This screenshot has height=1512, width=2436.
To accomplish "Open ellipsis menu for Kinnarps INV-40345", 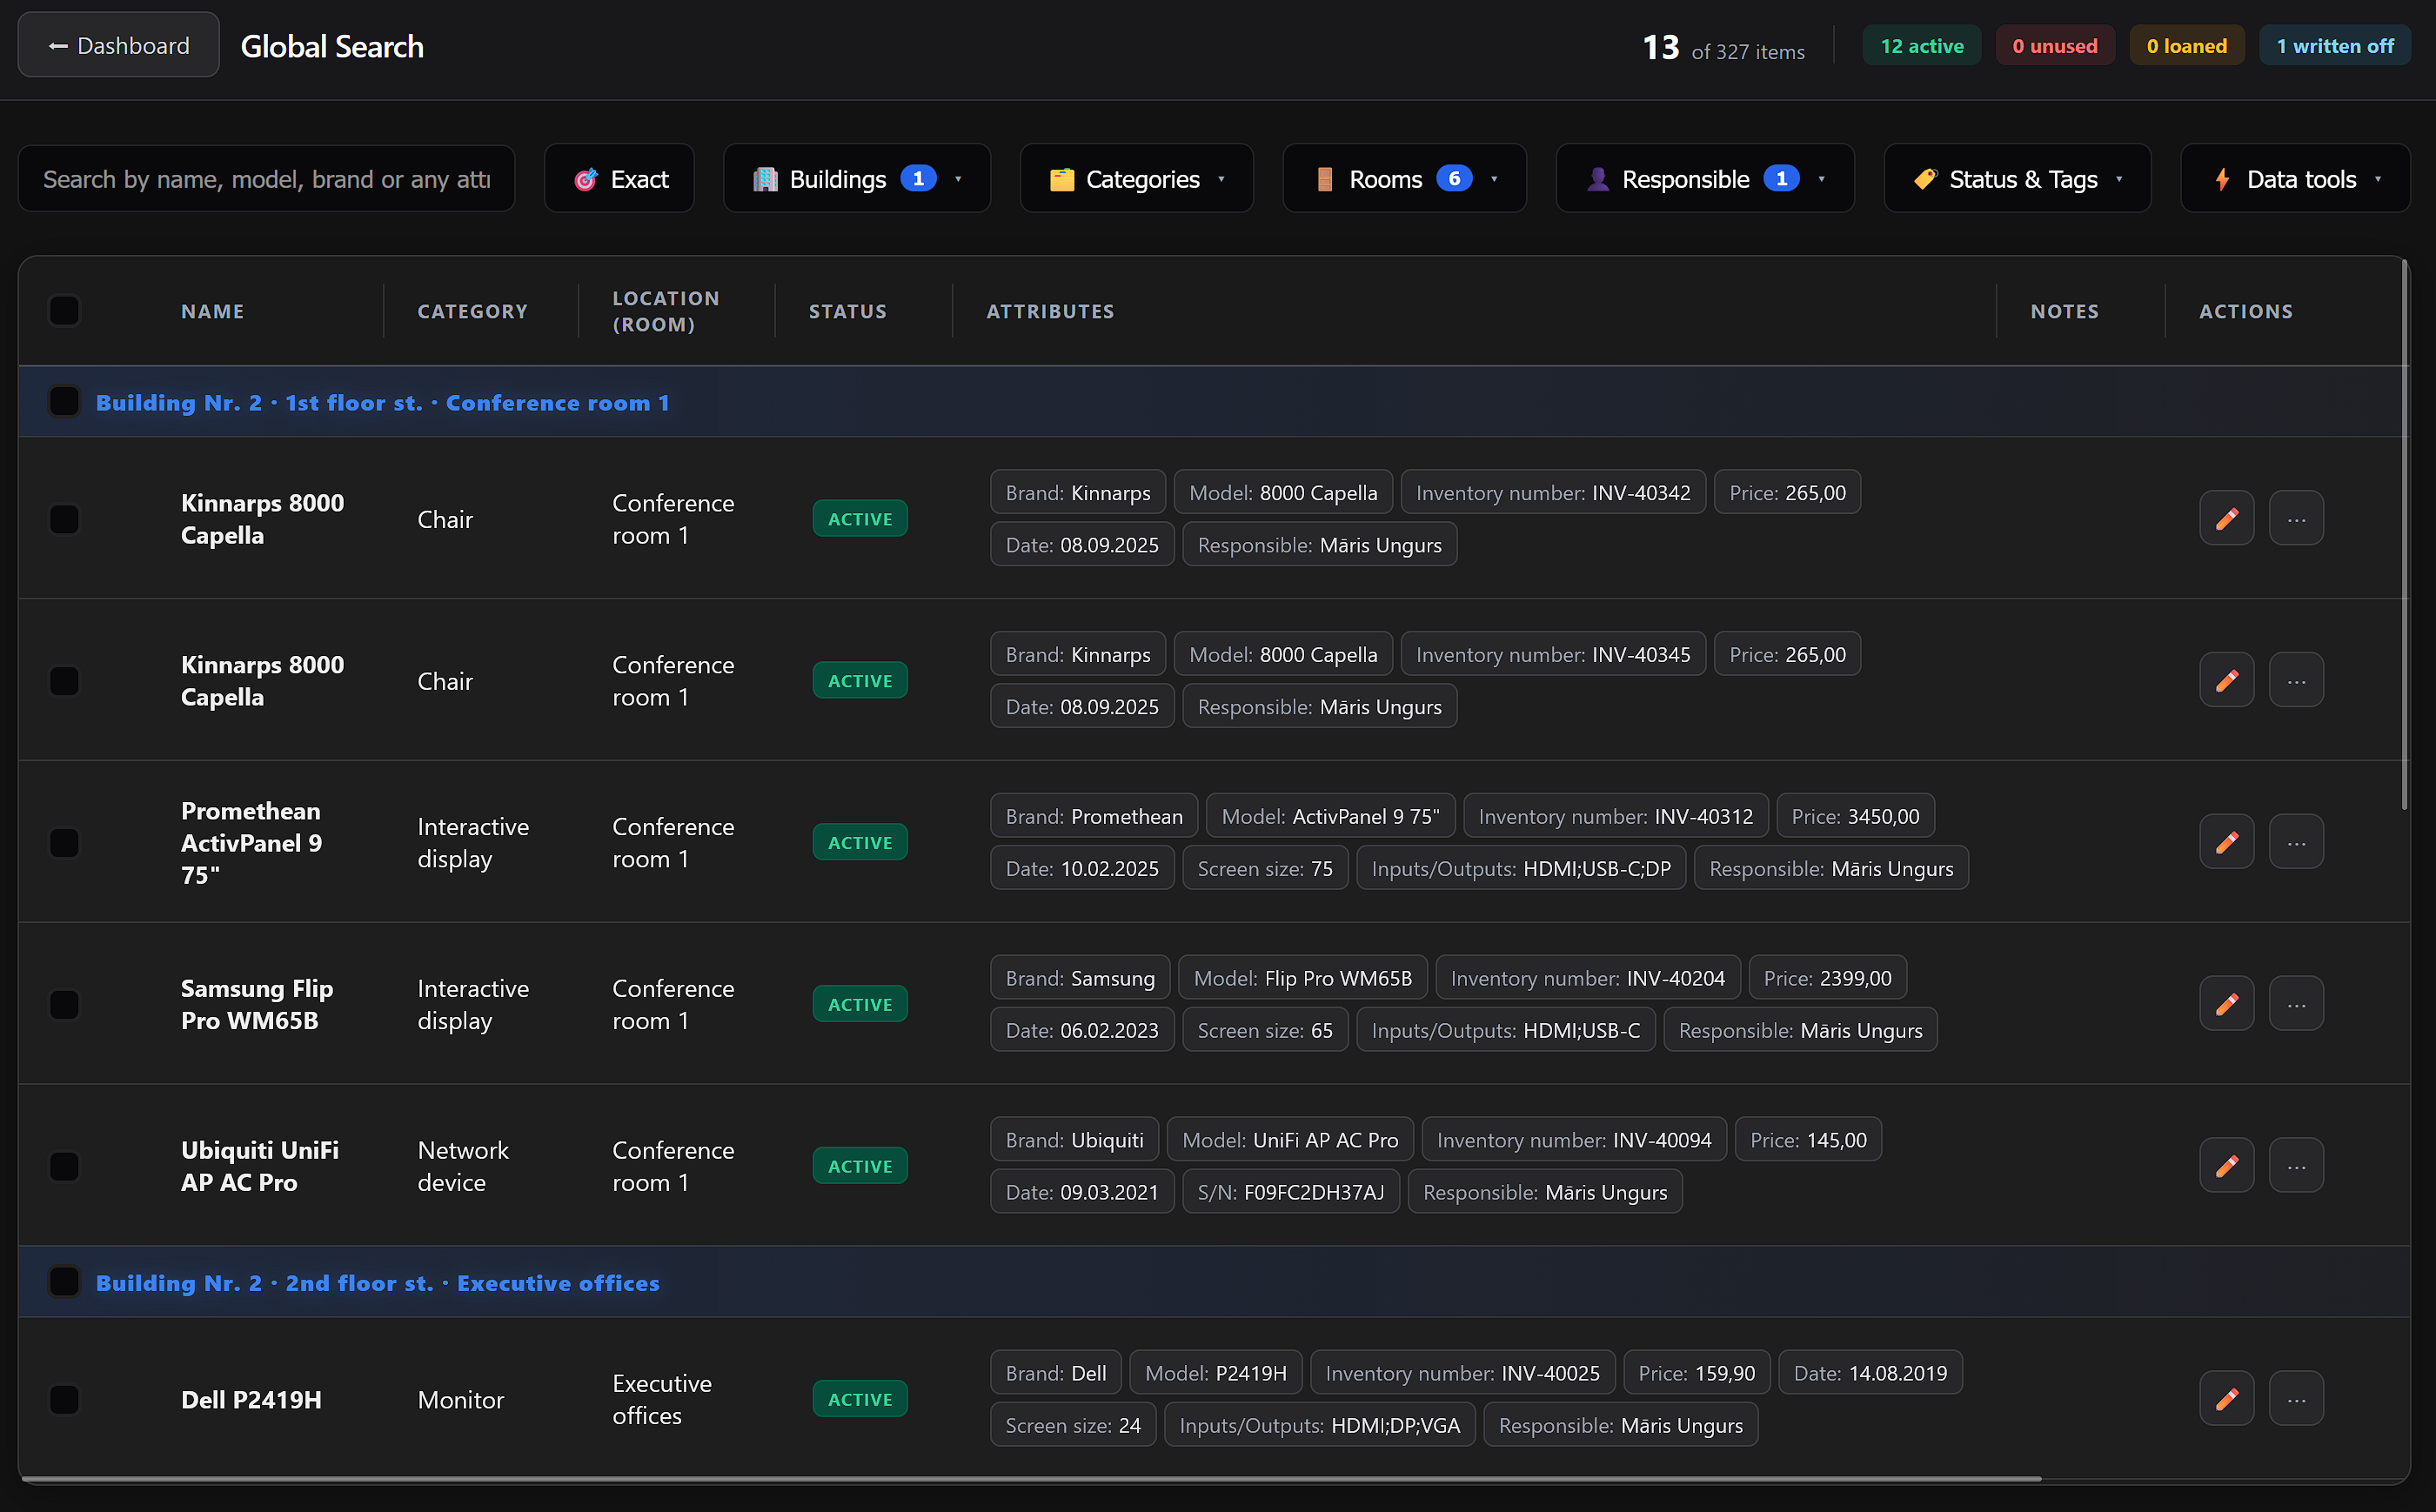I will click(x=2296, y=681).
